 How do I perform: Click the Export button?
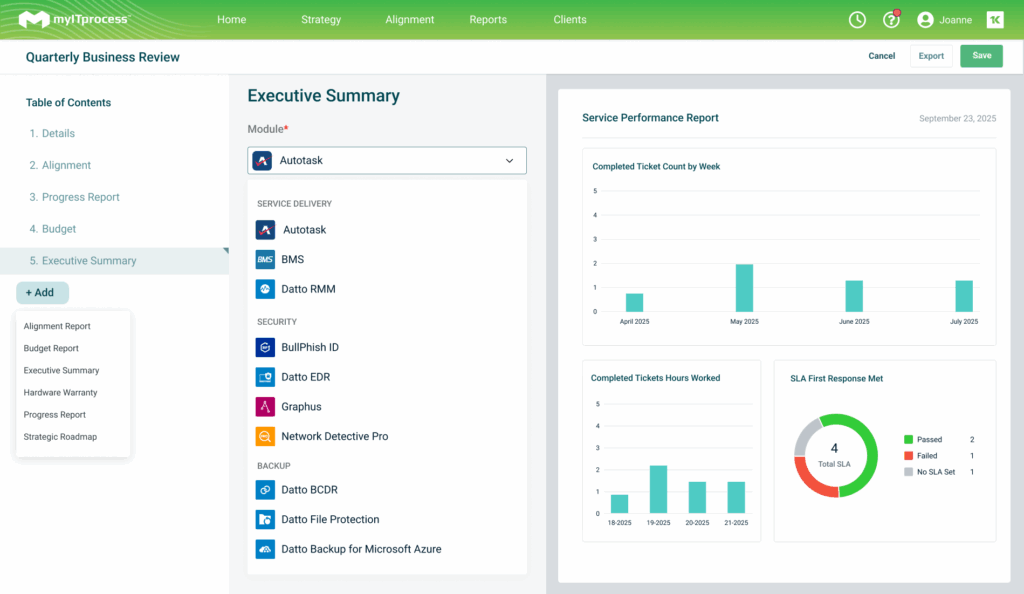click(931, 56)
